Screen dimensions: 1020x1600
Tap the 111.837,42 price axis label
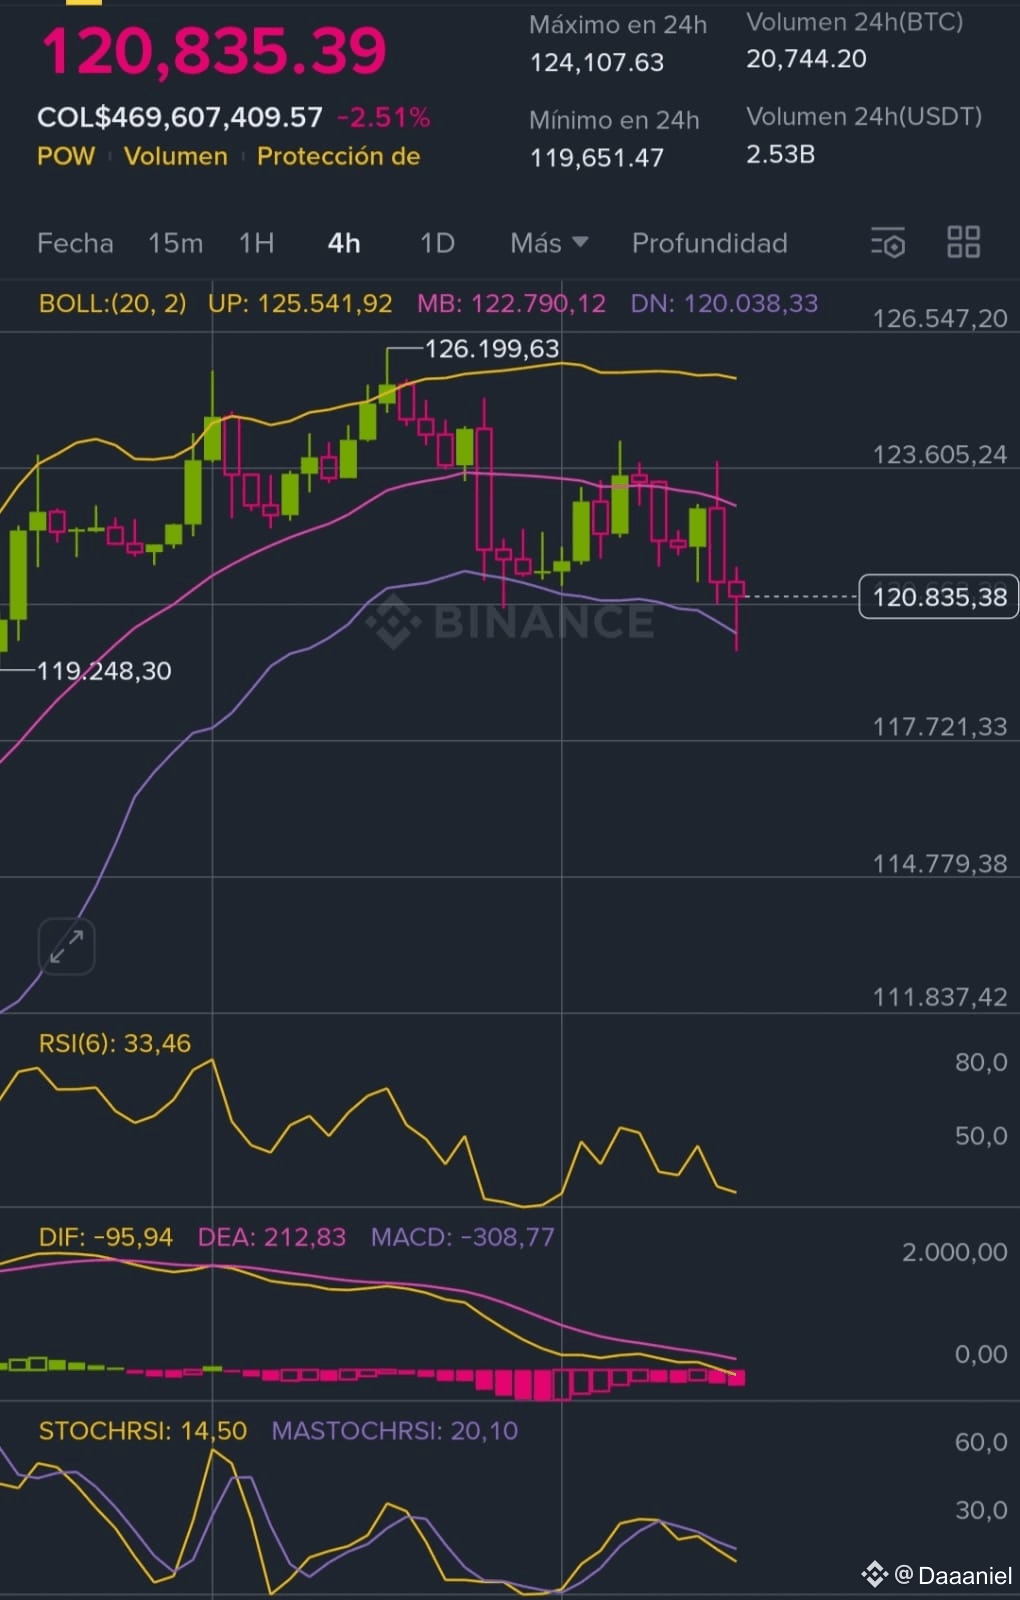click(940, 997)
